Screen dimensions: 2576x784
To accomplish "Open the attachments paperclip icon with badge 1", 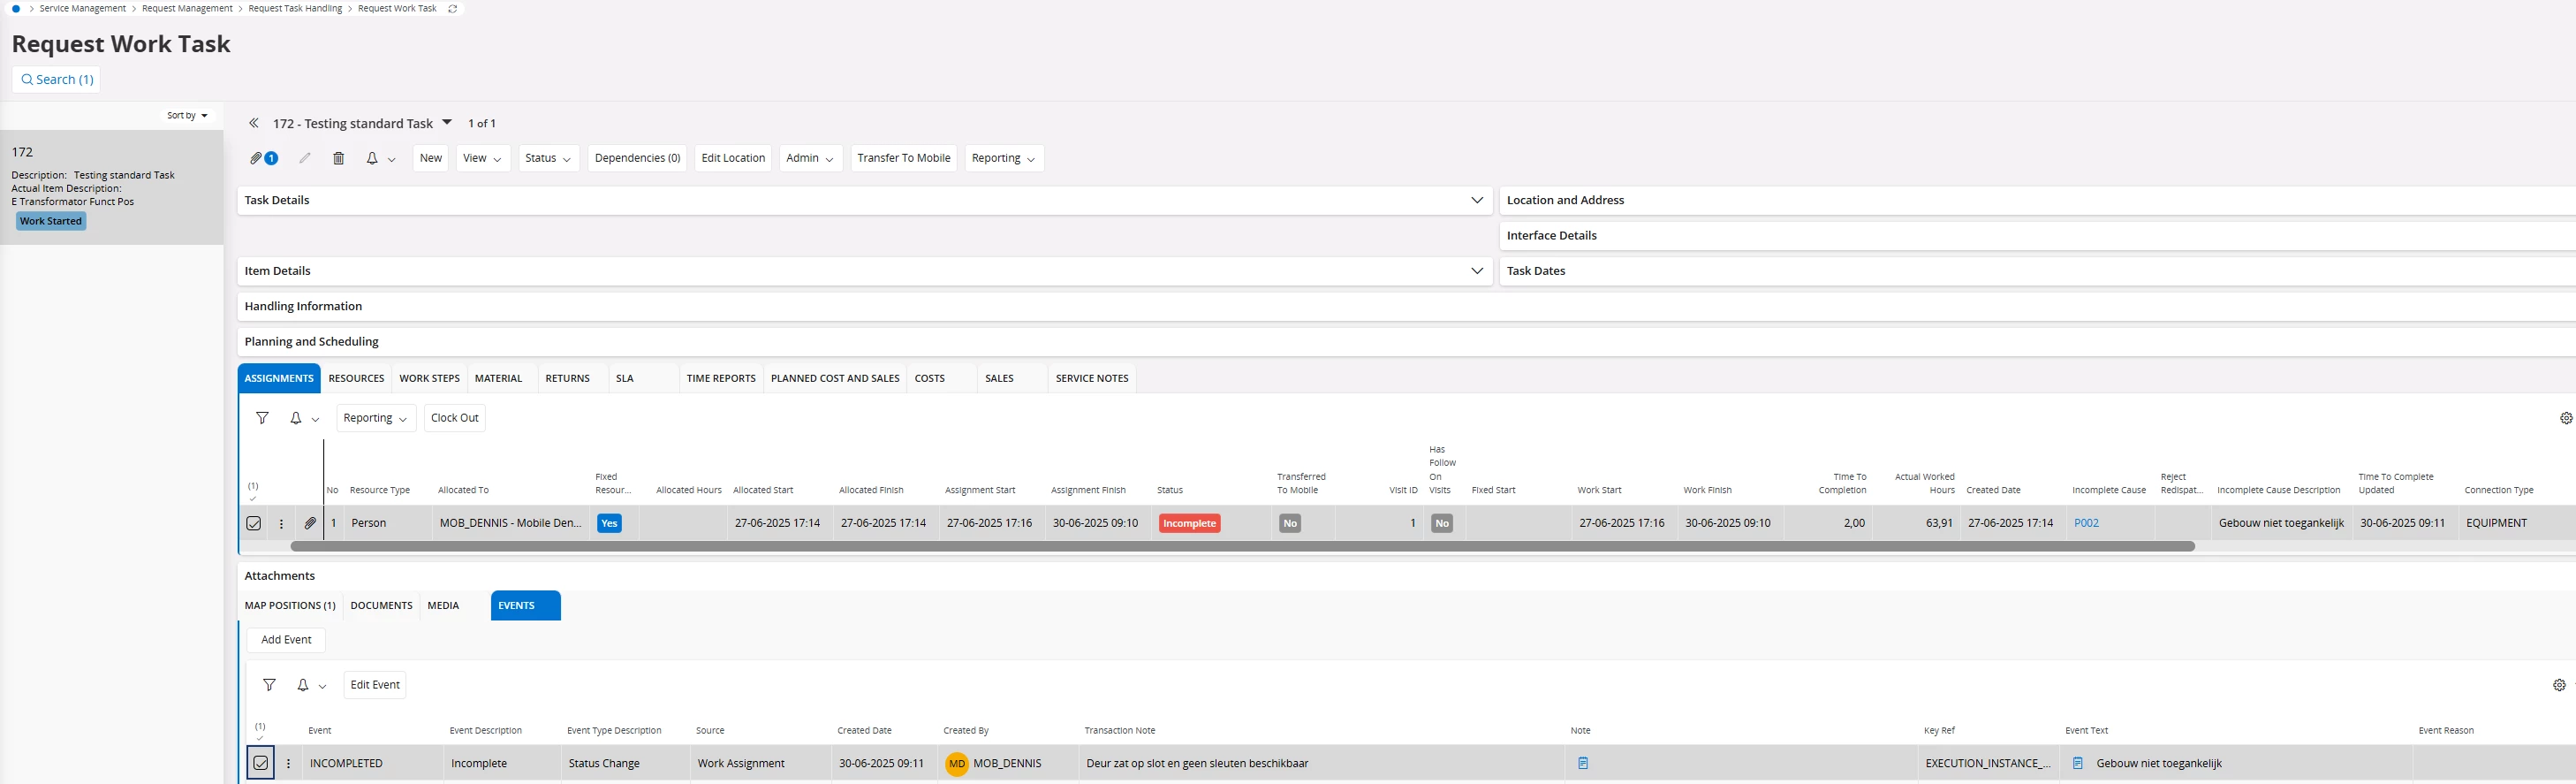I will [264, 158].
